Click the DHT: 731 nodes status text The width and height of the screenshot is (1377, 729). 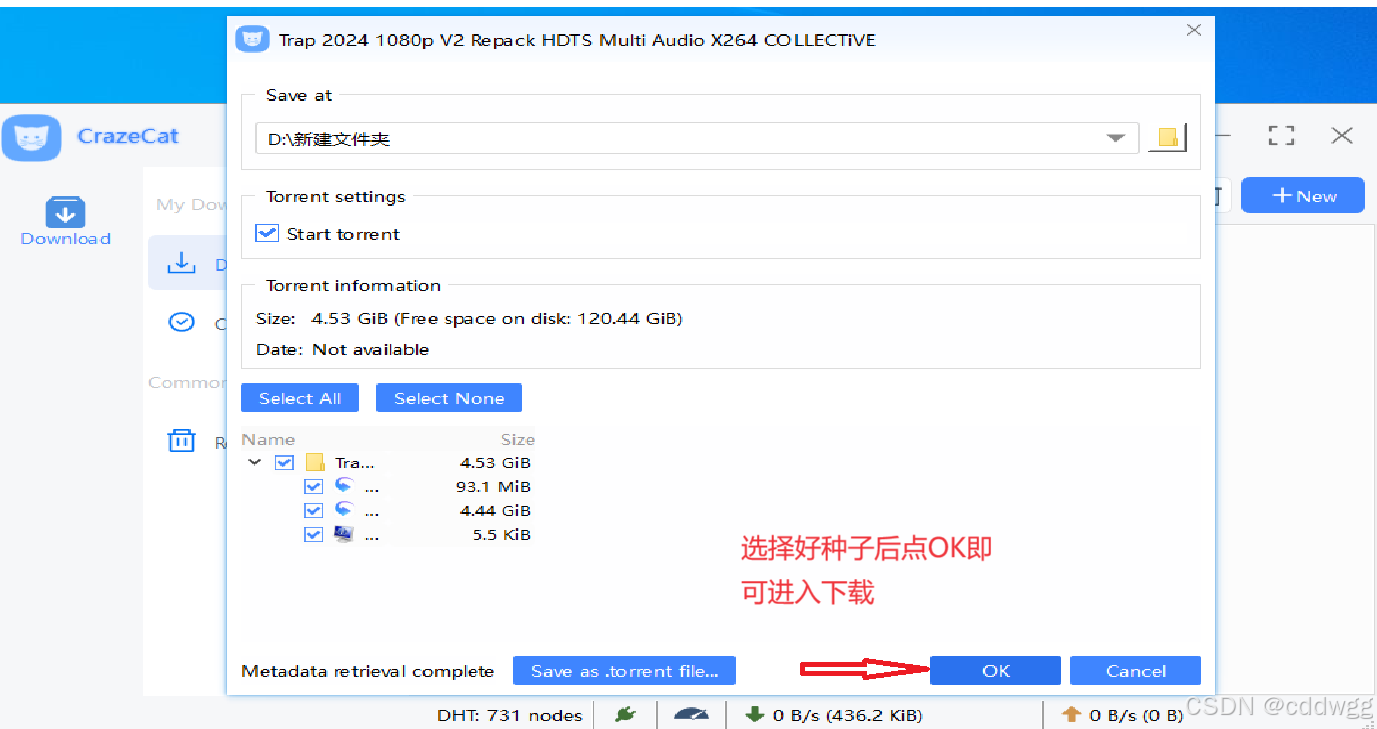(509, 715)
